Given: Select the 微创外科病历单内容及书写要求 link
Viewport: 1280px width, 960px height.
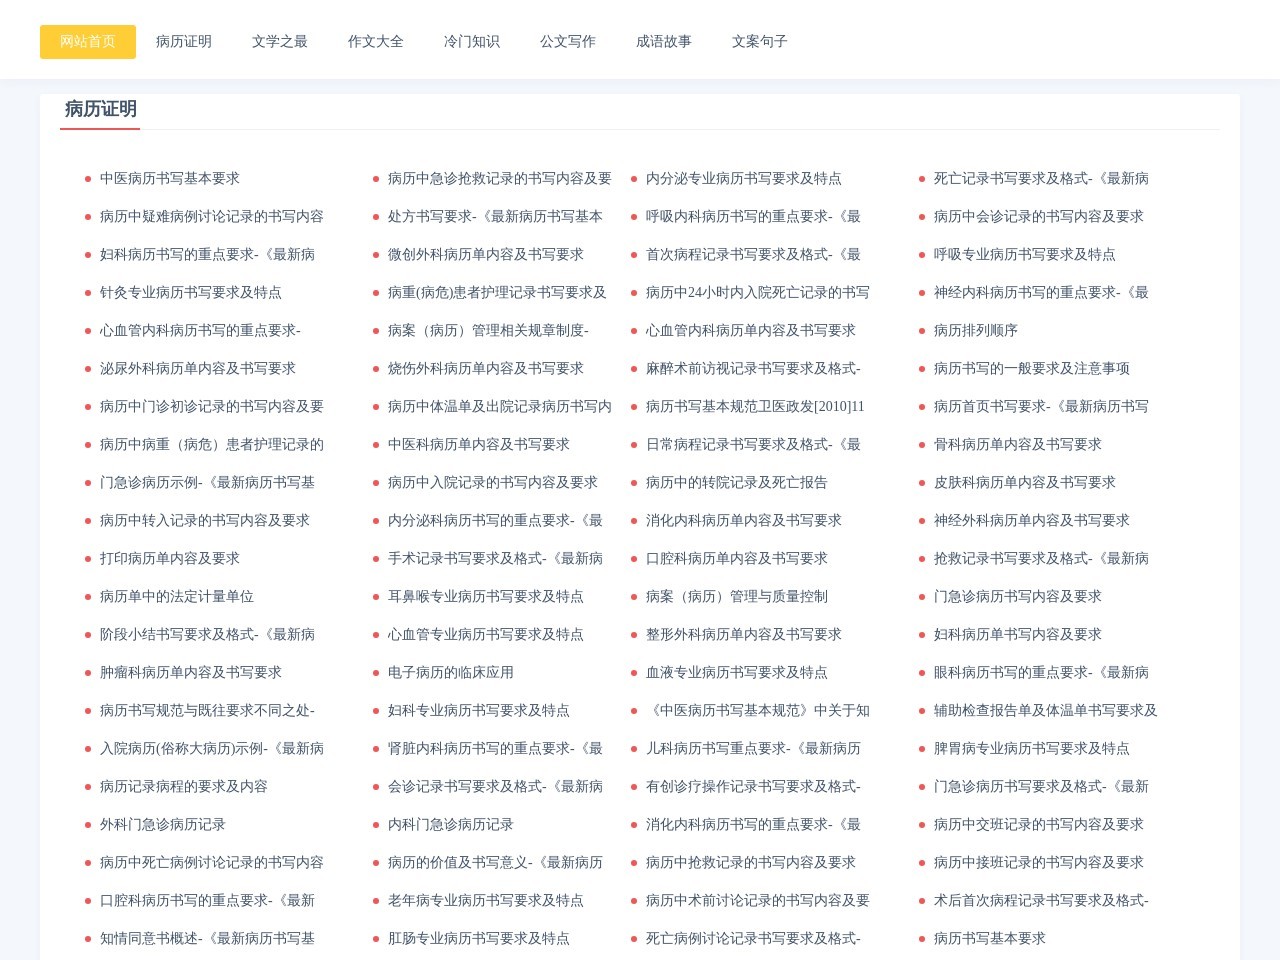Looking at the screenshot, I should [x=486, y=255].
